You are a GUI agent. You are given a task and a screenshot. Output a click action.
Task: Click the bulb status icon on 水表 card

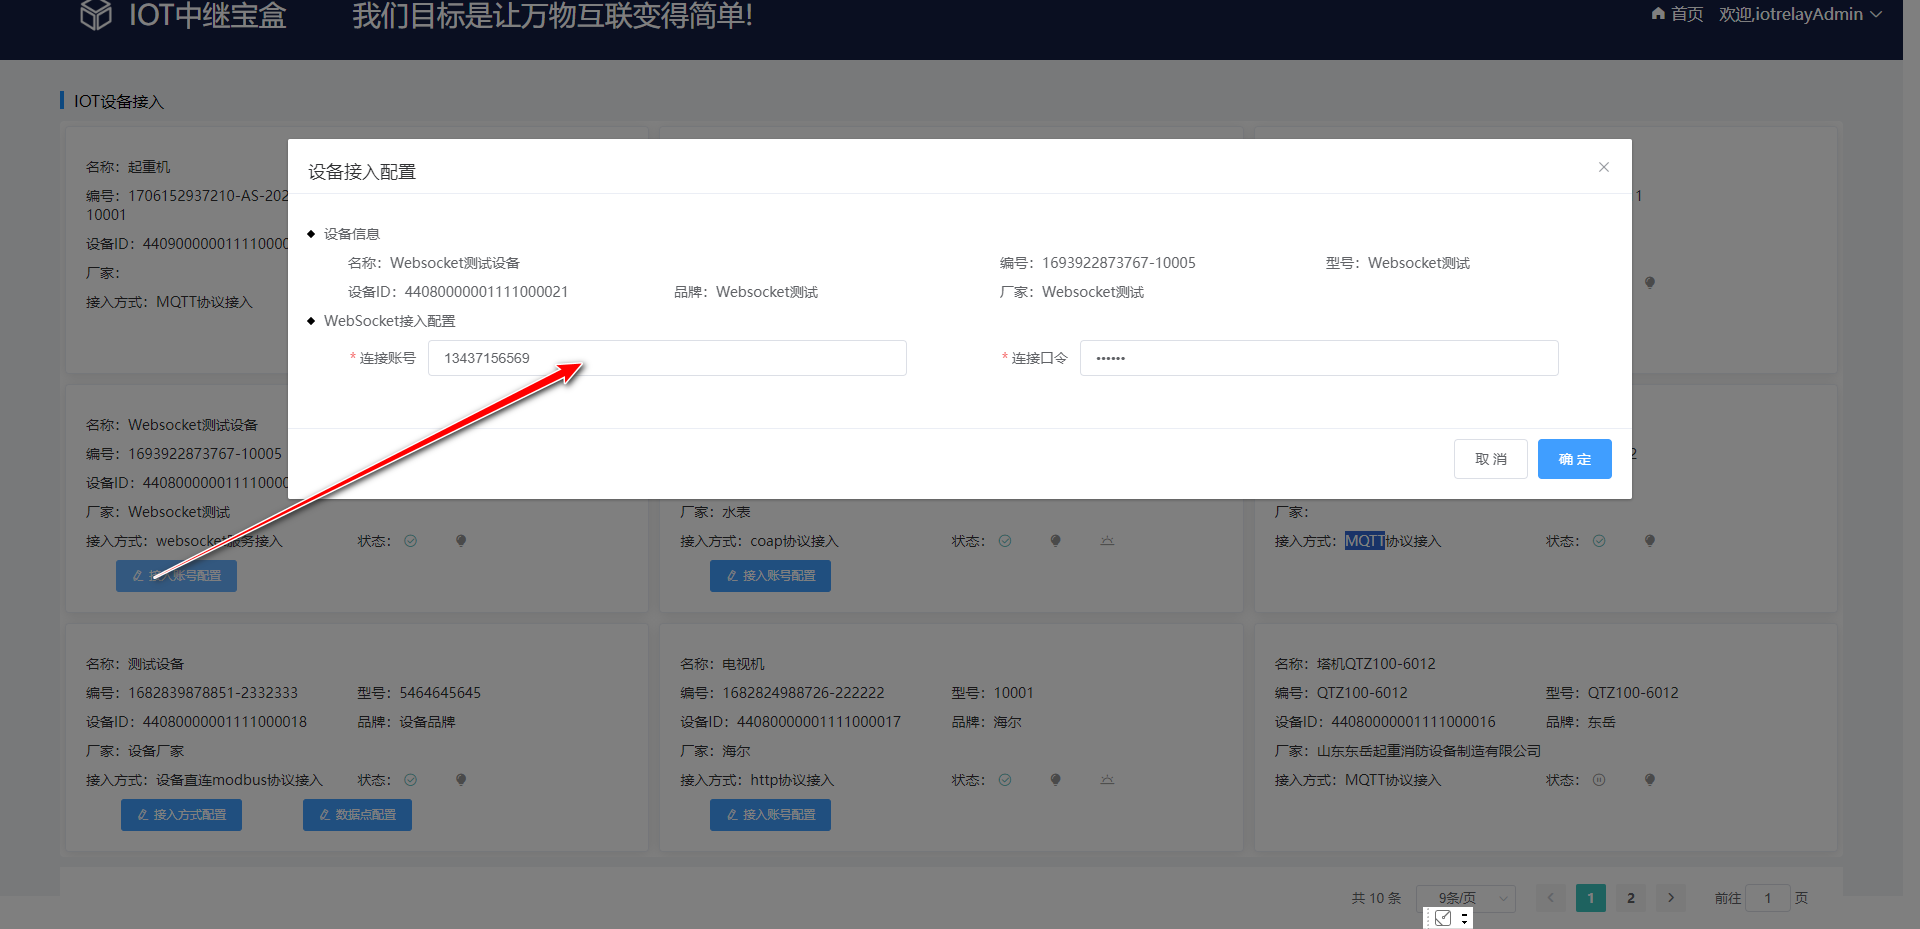pos(1055,540)
